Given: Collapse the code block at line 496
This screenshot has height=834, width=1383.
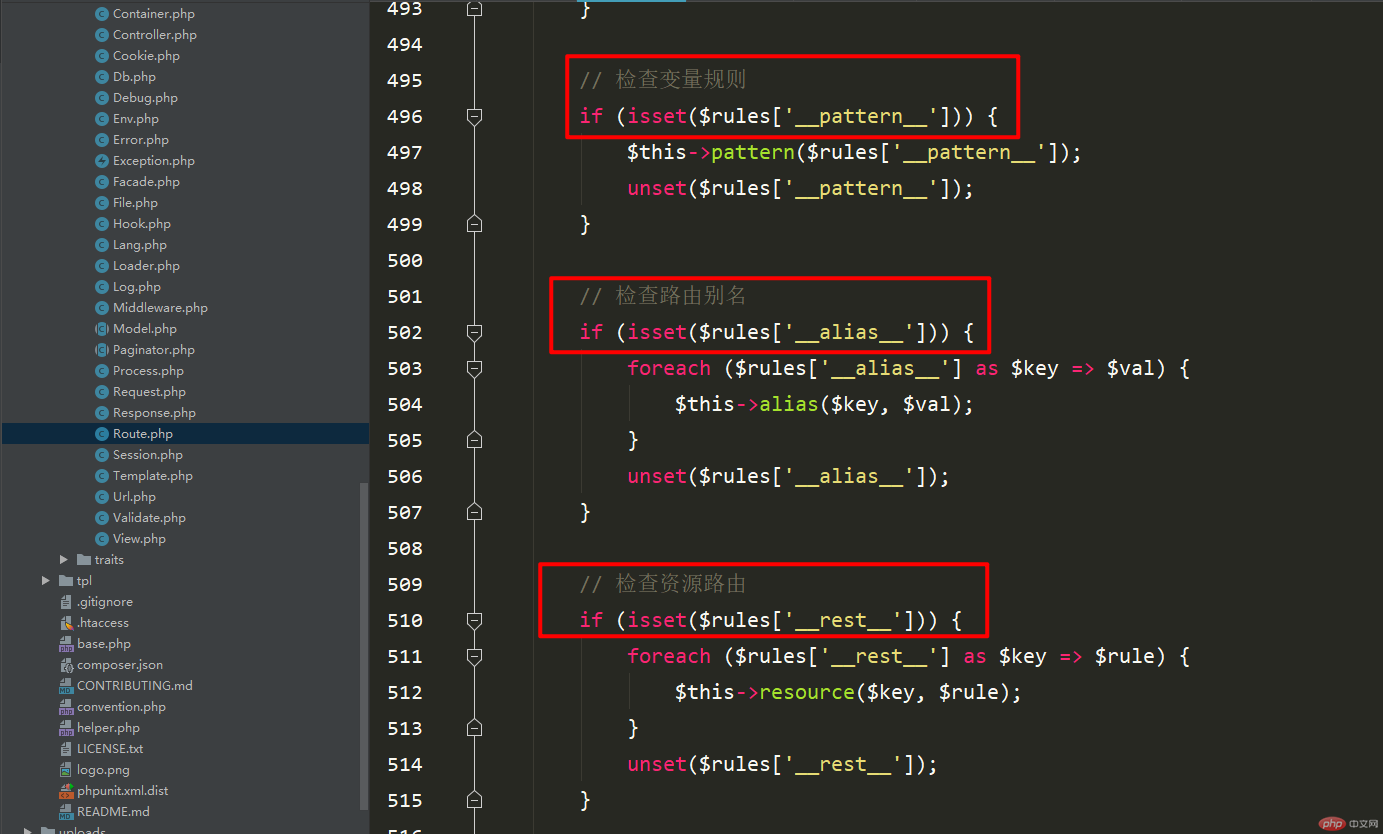Looking at the screenshot, I should tap(475, 117).
